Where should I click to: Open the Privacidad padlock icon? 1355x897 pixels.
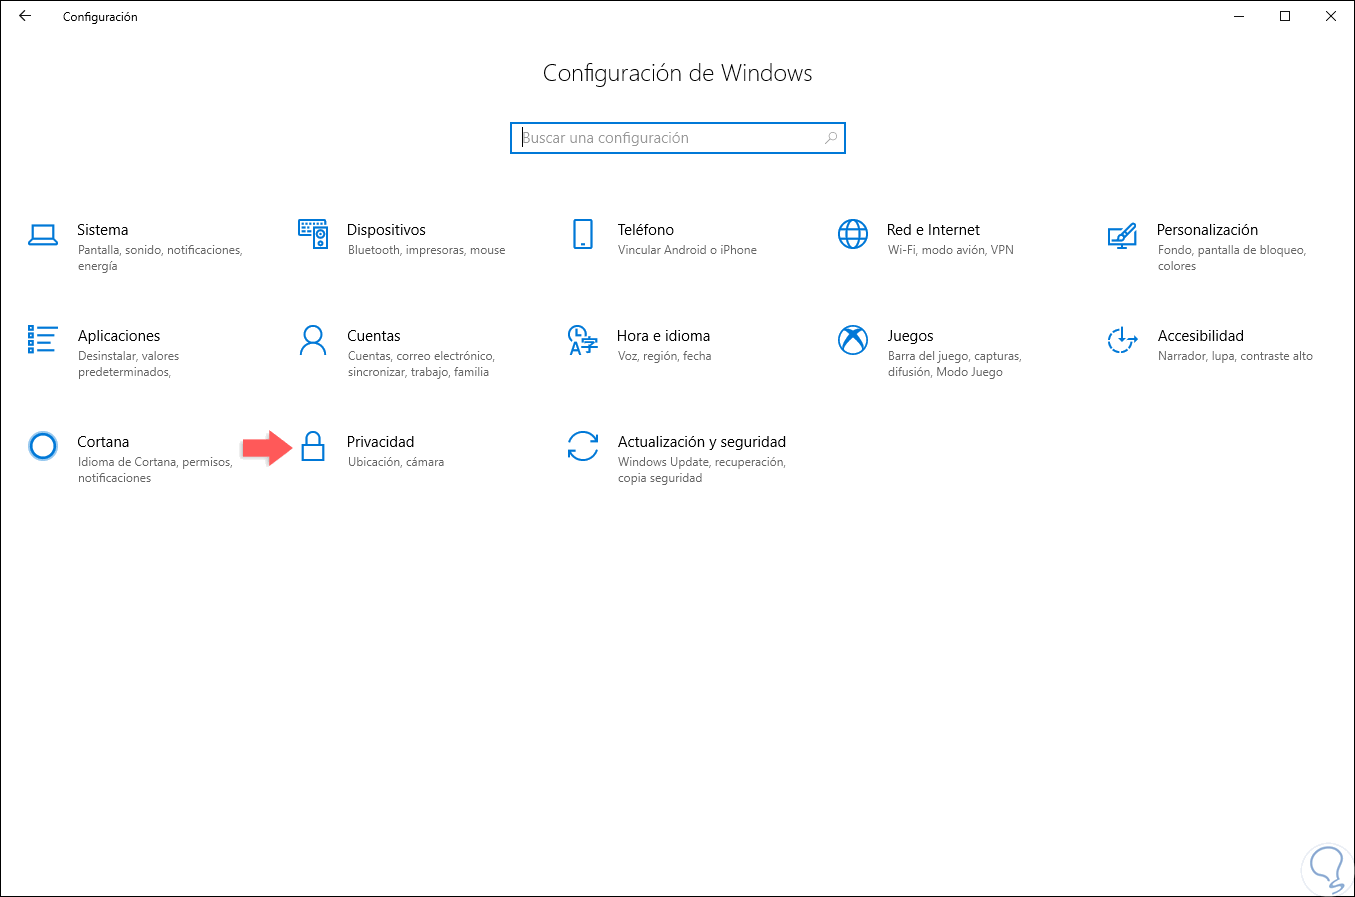pyautogui.click(x=313, y=446)
